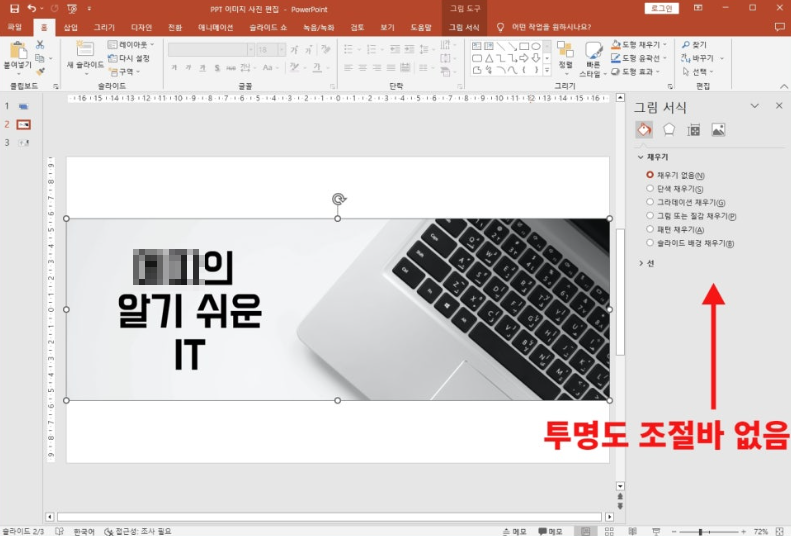This screenshot has width=791, height=536.
Task: Open the Size & Properties icon
Action: [x=693, y=129]
